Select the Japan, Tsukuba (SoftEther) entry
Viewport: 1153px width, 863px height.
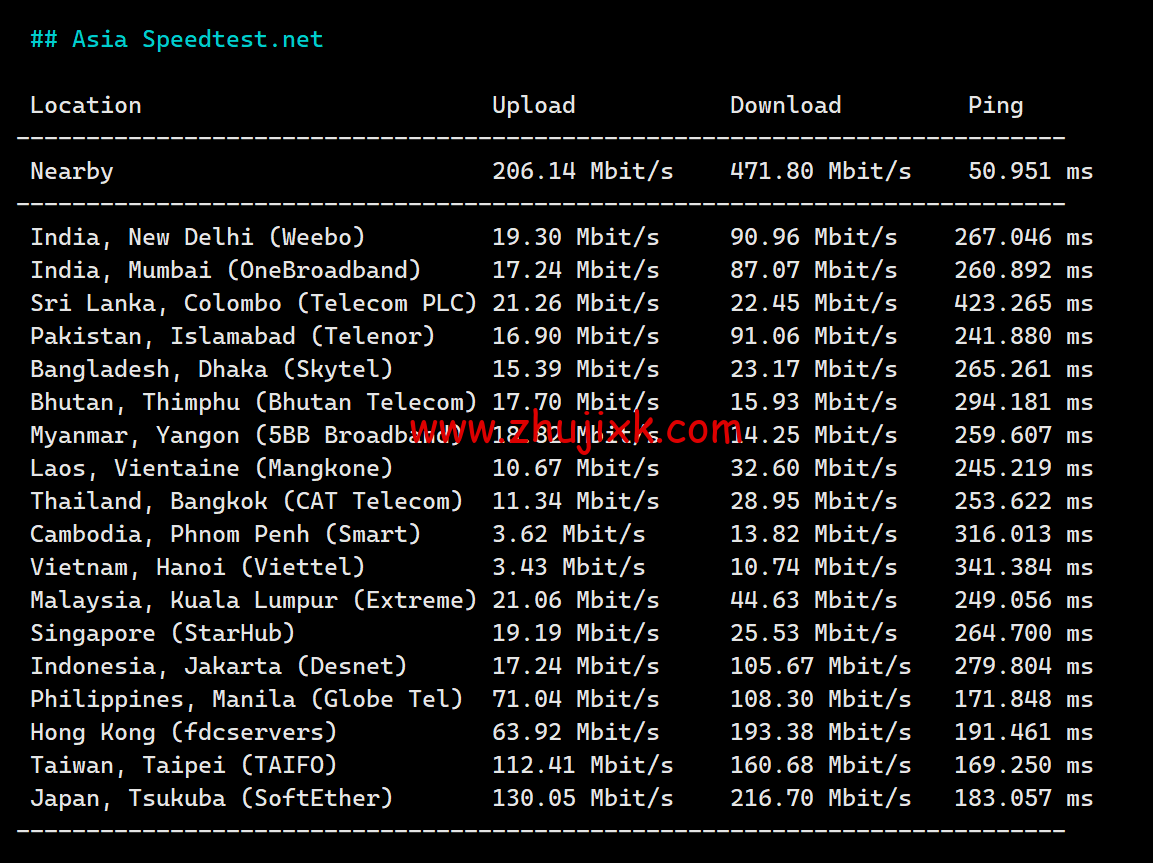point(211,797)
